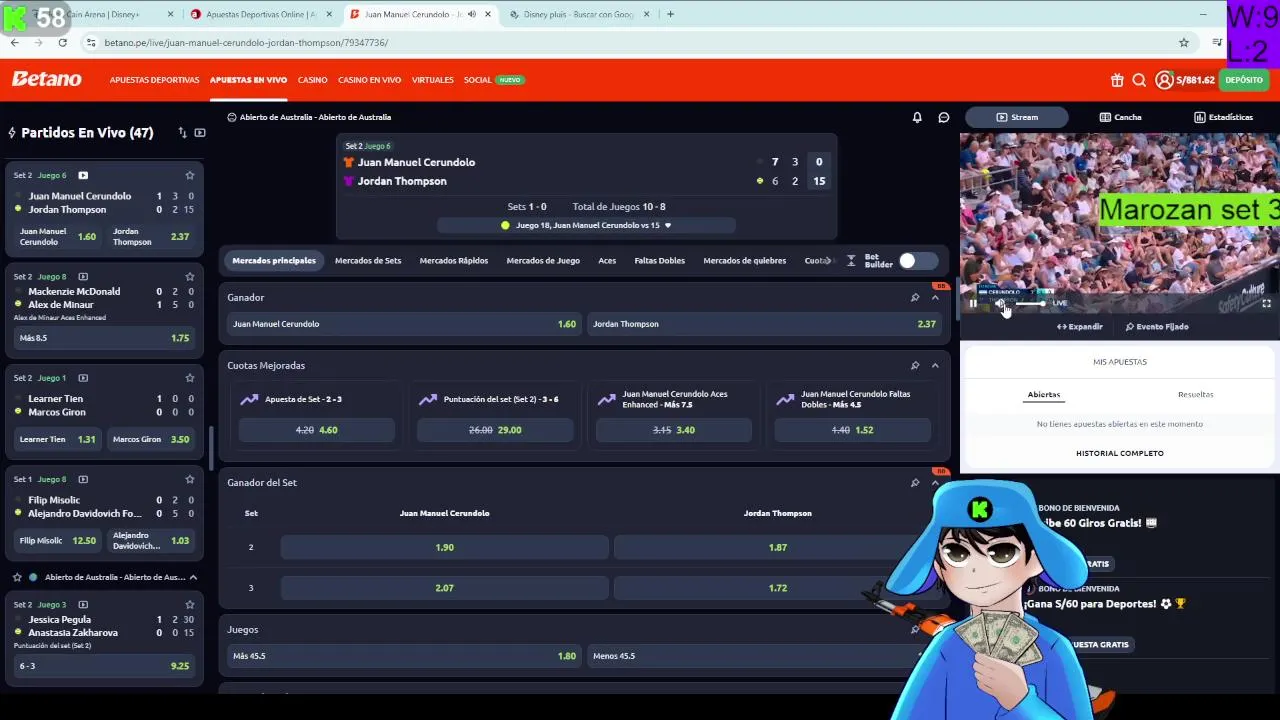Favorite the Learner Tien vs Marcos Giron star
The width and height of the screenshot is (1280, 720).
coord(189,377)
